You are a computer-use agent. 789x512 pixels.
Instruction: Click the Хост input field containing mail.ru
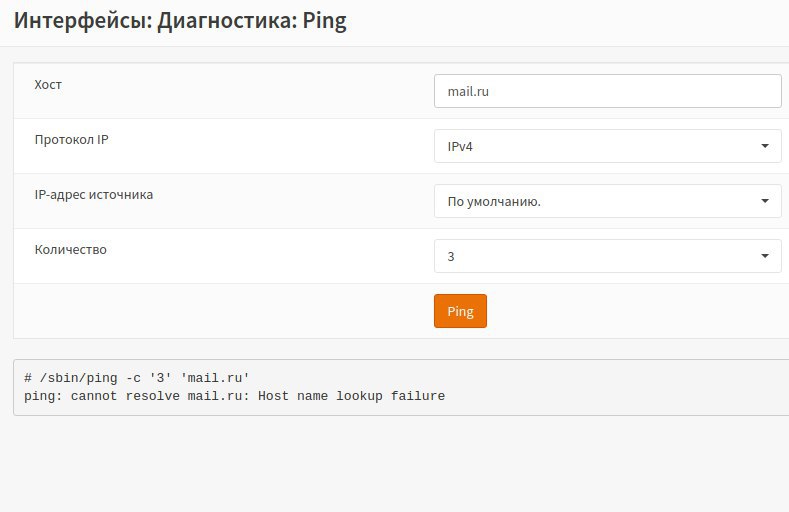pyautogui.click(x=607, y=91)
